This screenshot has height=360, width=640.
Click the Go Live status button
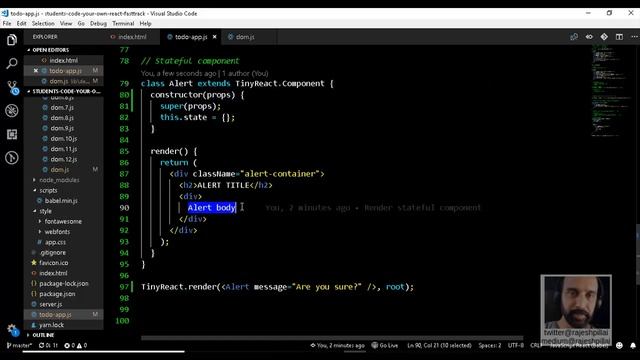click(384, 345)
